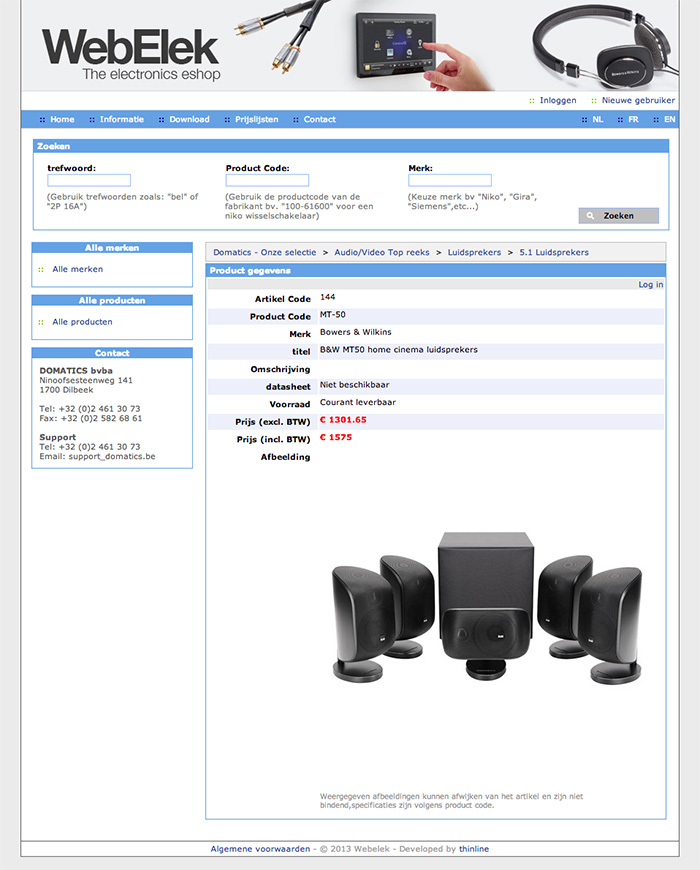Focus the trefwoord search field
The image size is (700, 870).
point(89,180)
